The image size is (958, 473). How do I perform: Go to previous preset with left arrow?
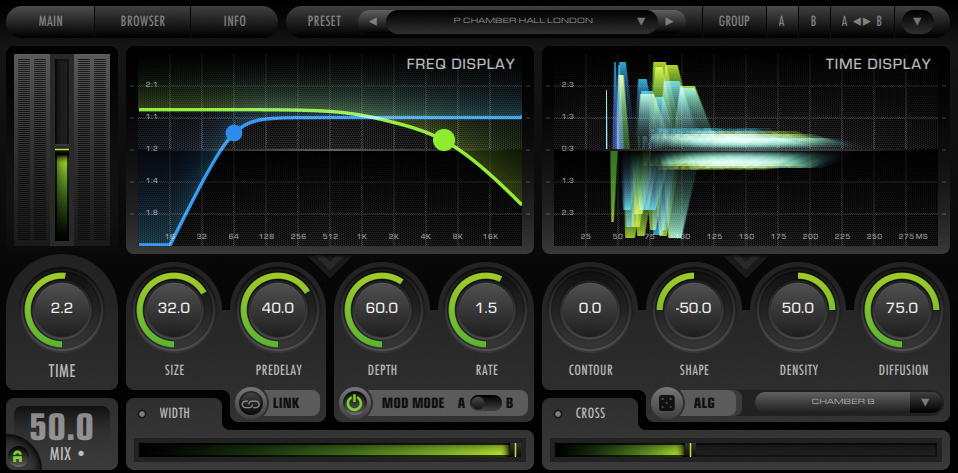(373, 21)
